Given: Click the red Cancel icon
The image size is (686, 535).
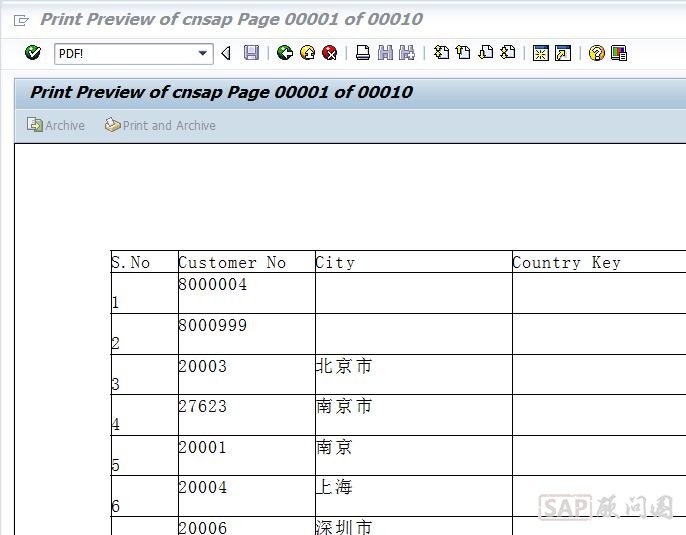Looking at the screenshot, I should (329, 53).
